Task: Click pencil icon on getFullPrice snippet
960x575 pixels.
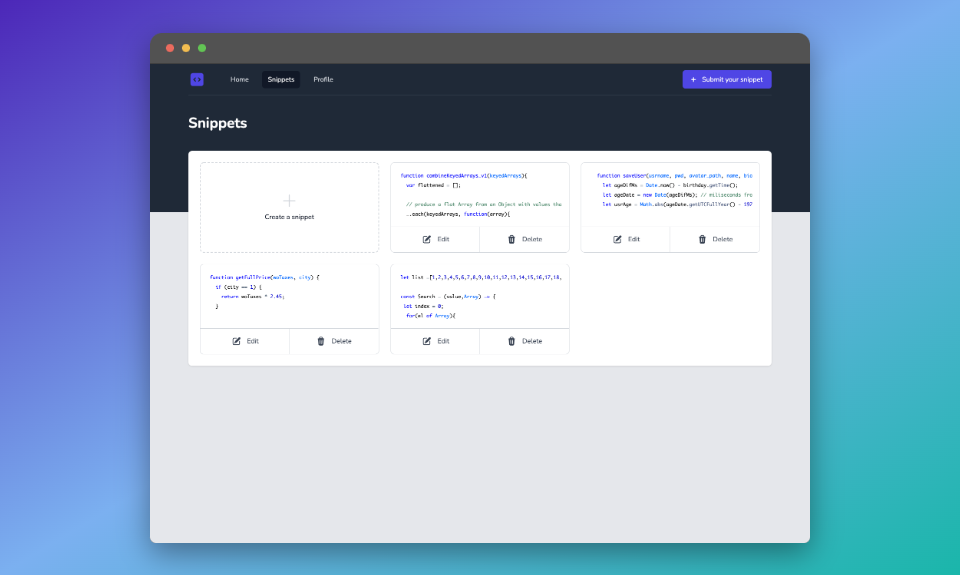Action: [236, 341]
